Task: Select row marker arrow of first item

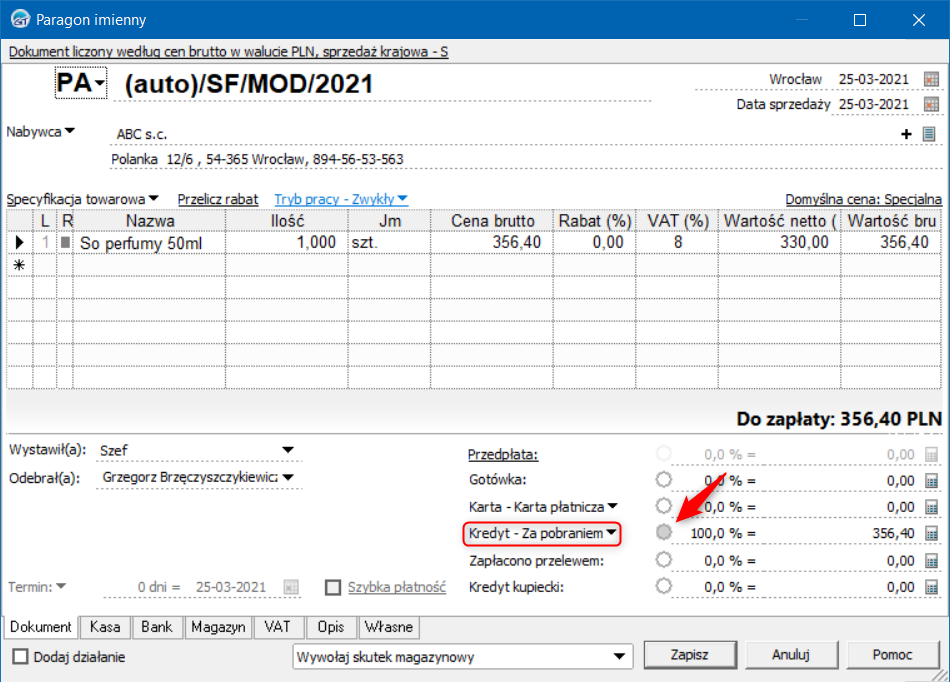Action: [x=19, y=242]
